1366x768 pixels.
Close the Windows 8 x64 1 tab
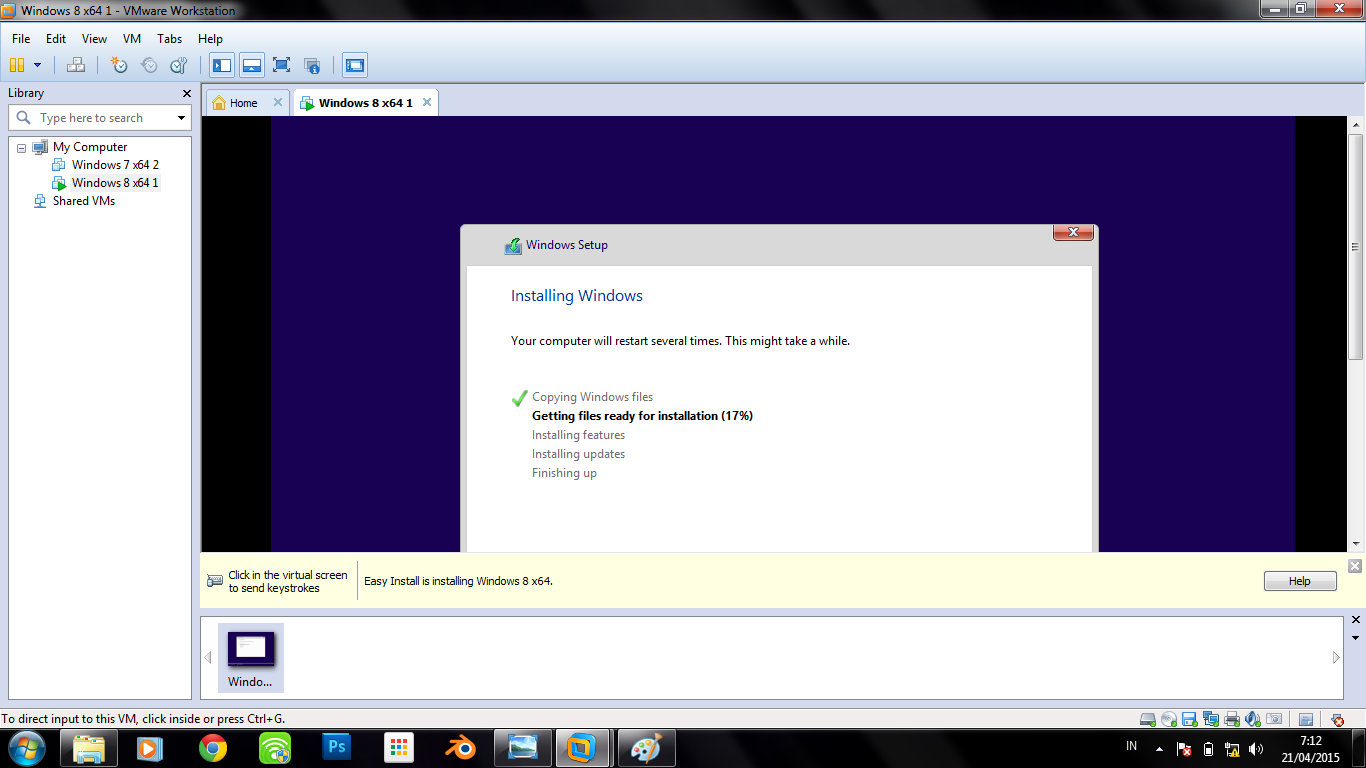pyautogui.click(x=427, y=102)
